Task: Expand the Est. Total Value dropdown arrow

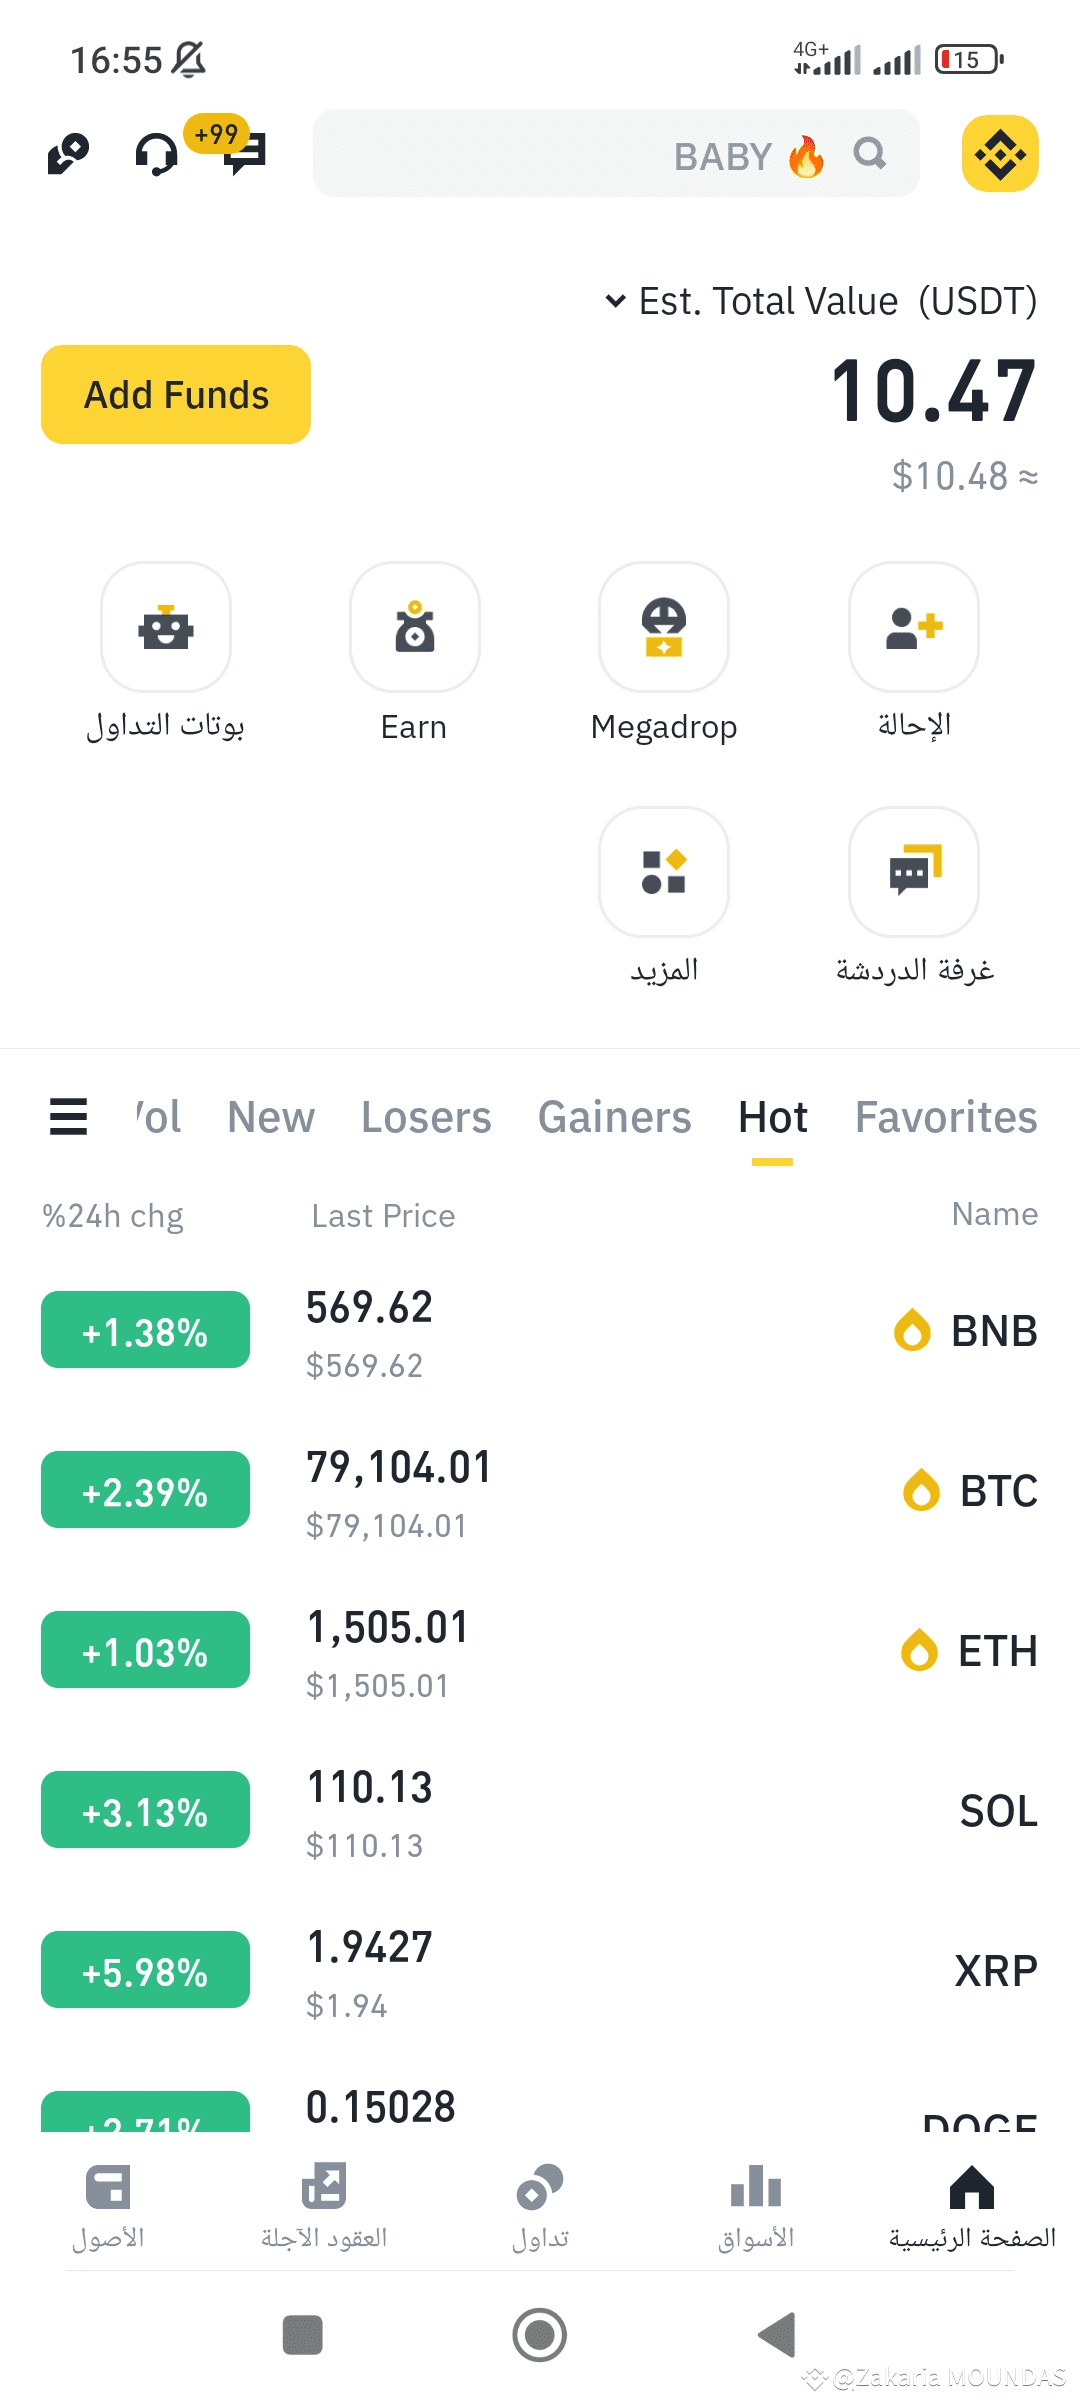Action: point(616,301)
